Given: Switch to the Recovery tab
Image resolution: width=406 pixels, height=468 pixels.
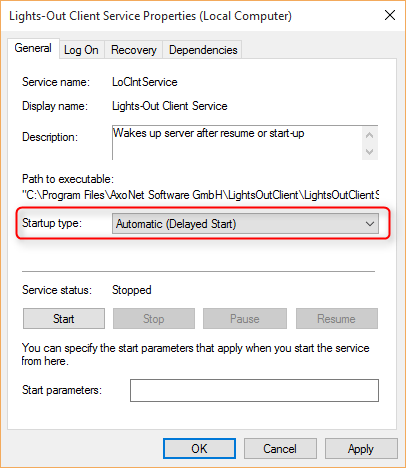Looking at the screenshot, I should [x=133, y=50].
